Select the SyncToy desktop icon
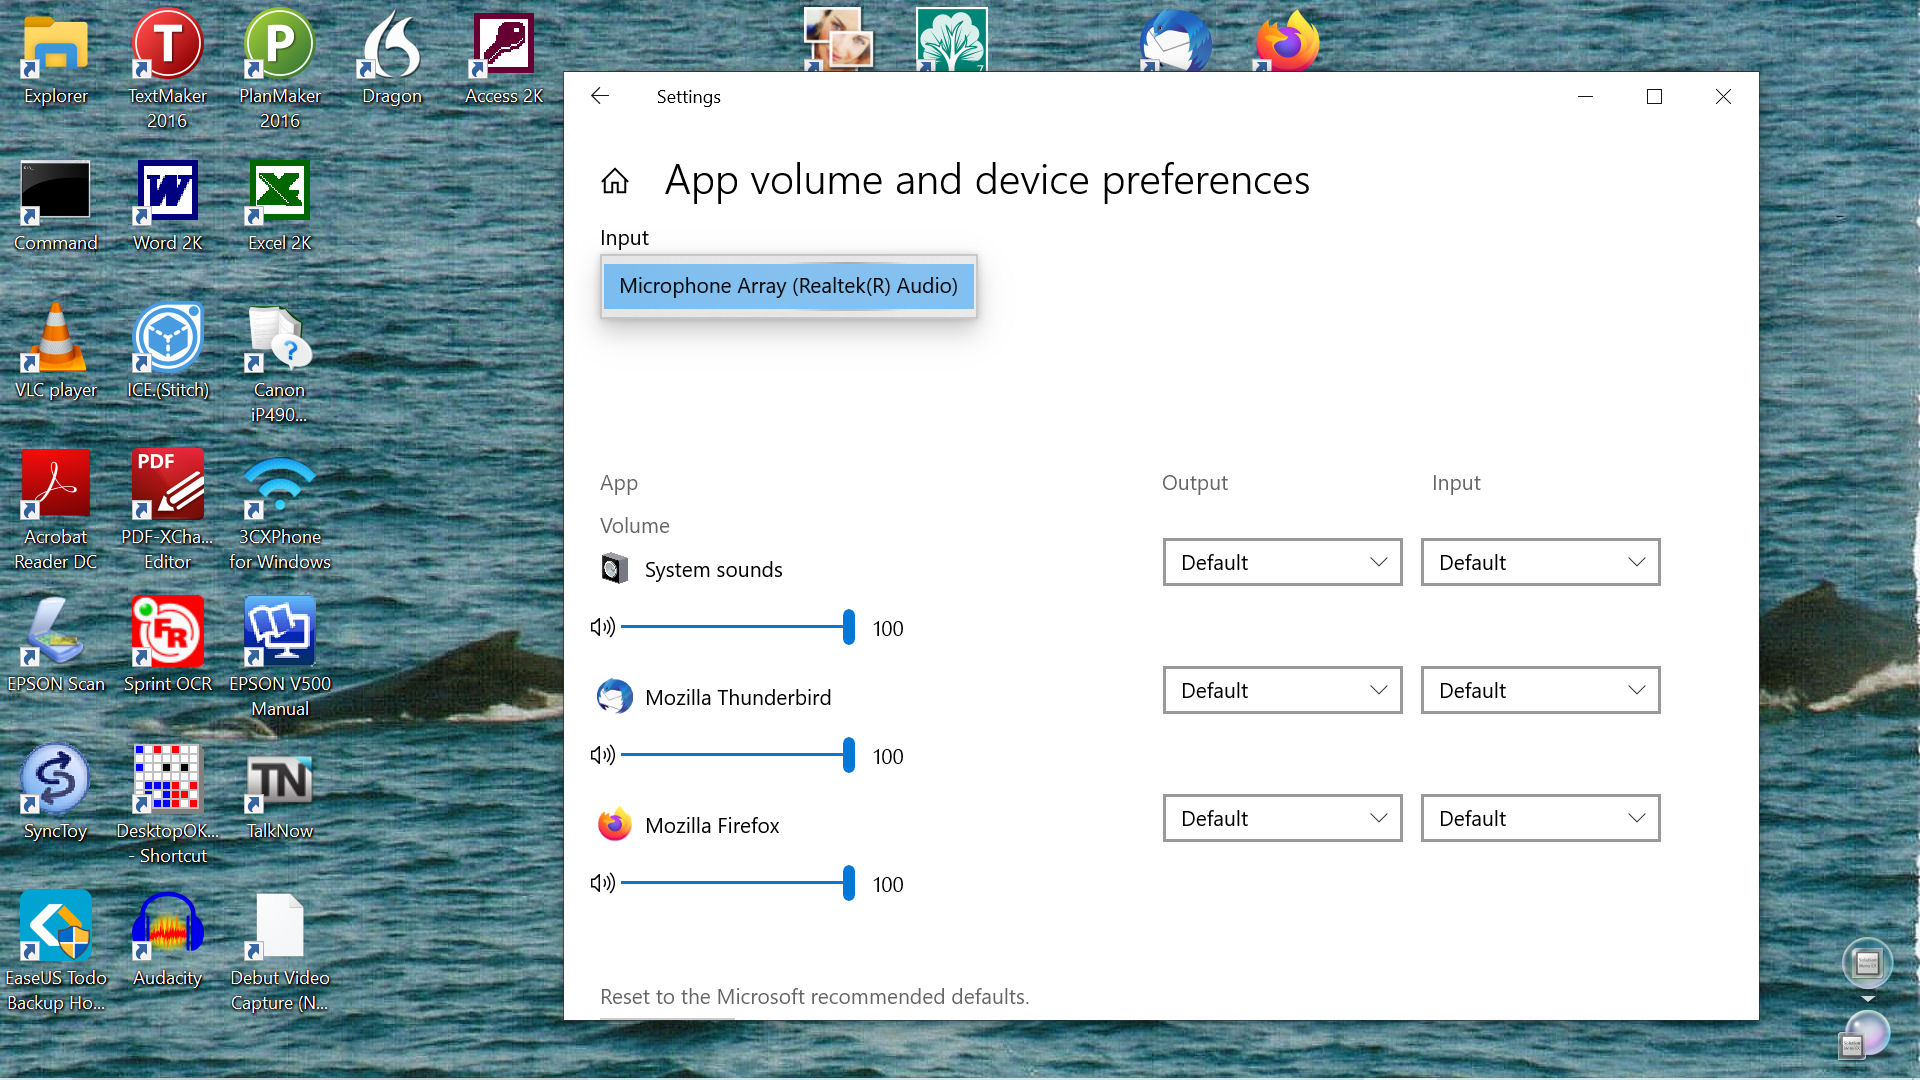This screenshot has width=1920, height=1080. coord(56,792)
